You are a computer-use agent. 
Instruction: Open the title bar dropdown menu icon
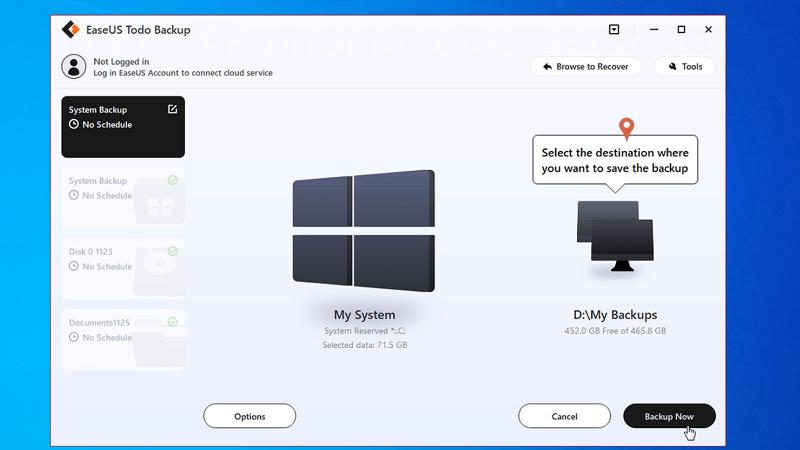(x=614, y=30)
